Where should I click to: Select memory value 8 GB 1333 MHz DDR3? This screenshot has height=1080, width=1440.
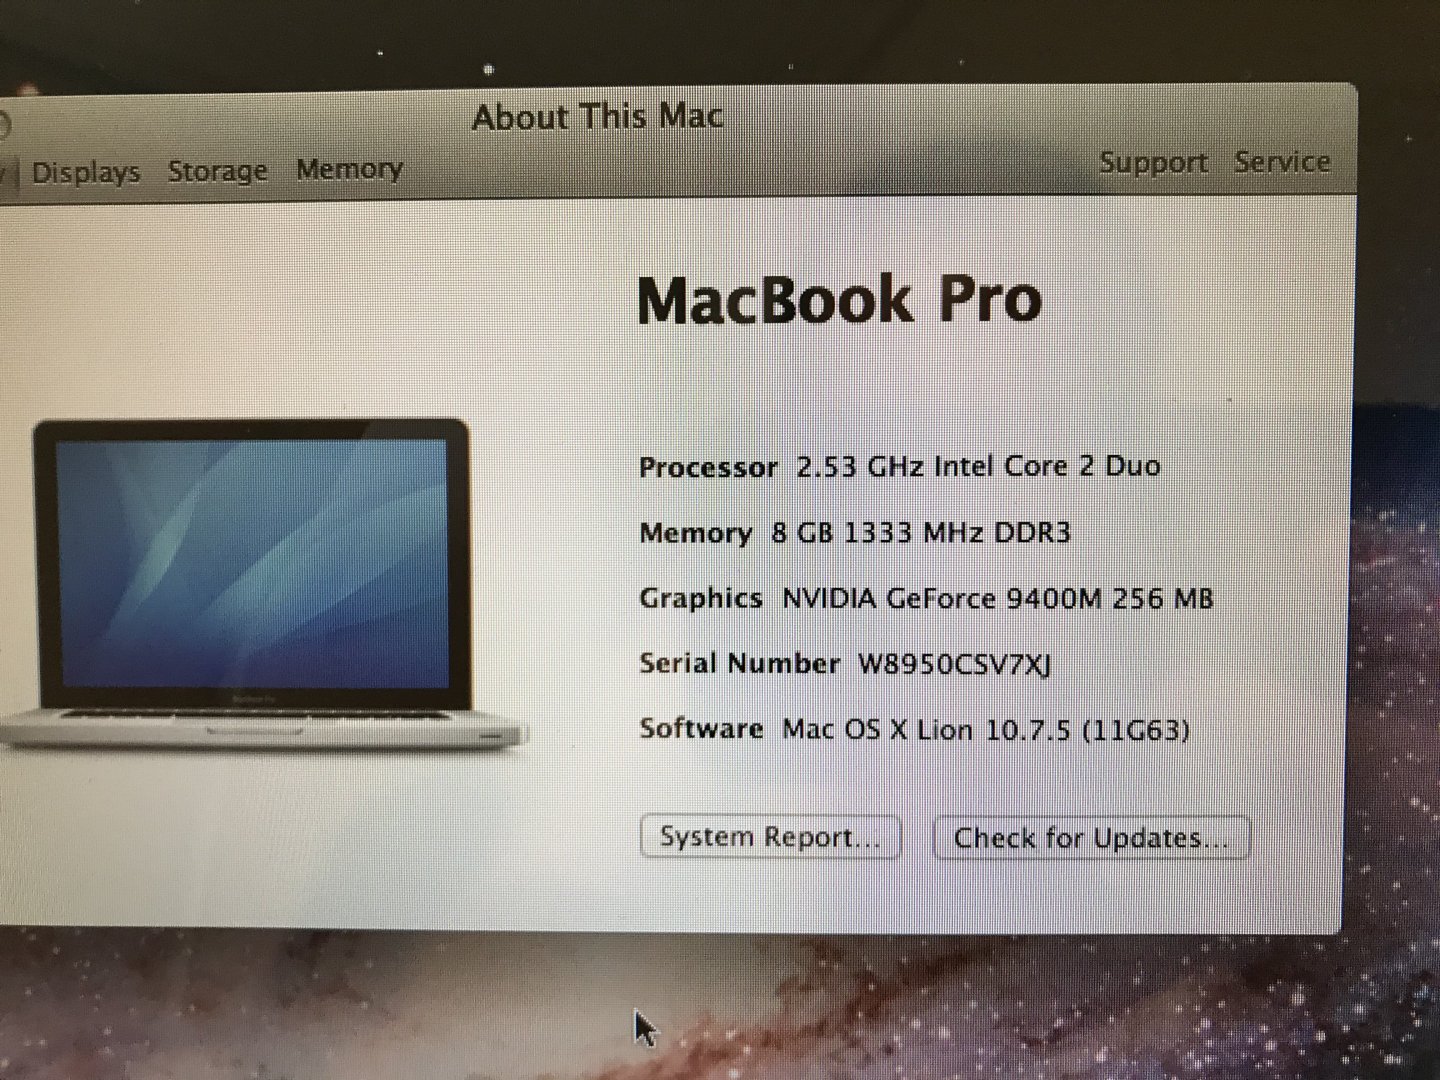click(x=921, y=532)
